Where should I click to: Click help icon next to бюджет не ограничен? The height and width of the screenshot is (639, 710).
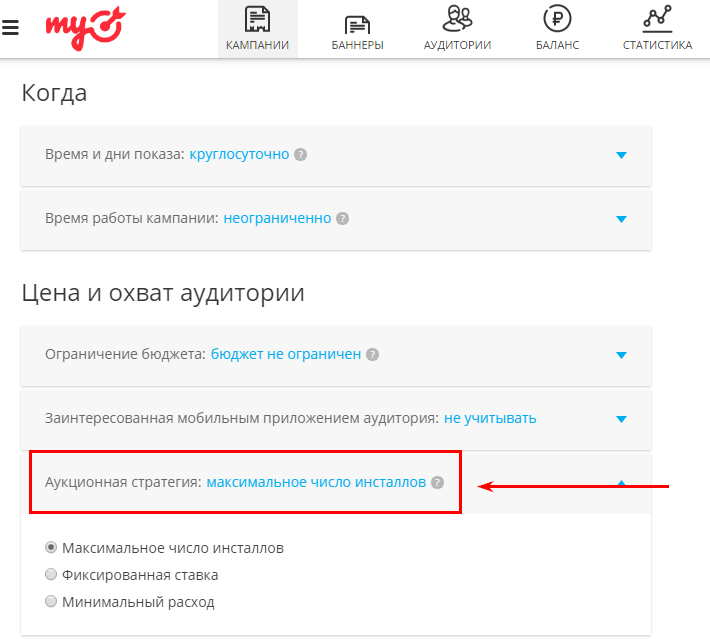coord(372,355)
